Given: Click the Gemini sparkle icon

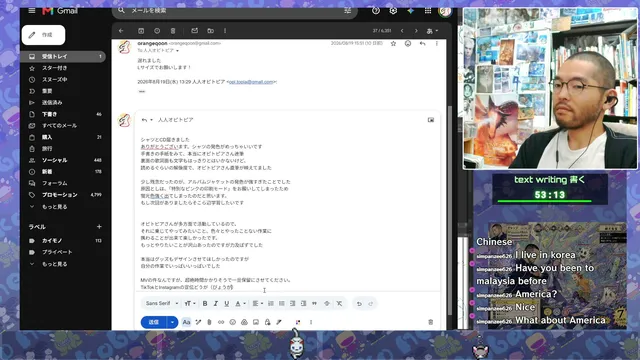Looking at the screenshot, I should pyautogui.click(x=410, y=11).
